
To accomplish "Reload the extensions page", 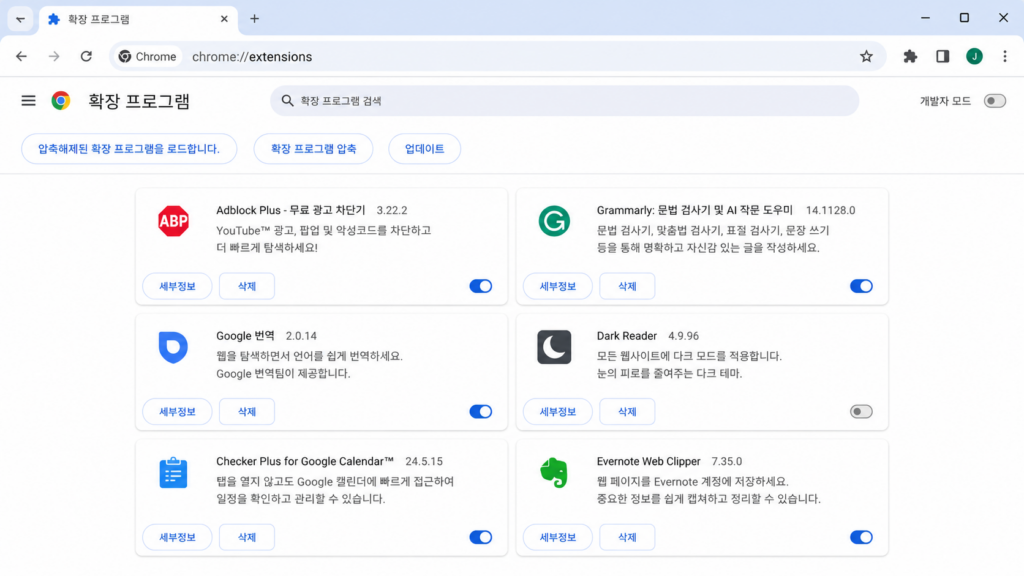I will (x=86, y=57).
